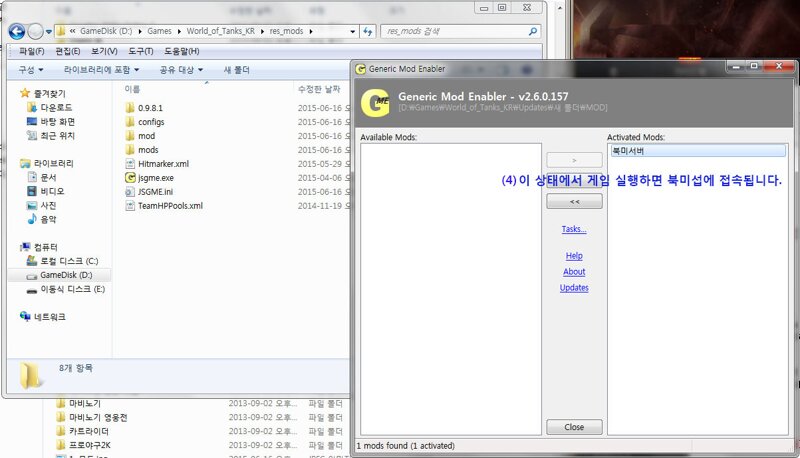Open 파일(F) menu
Viewport: 800px width, 458px height.
32,51
